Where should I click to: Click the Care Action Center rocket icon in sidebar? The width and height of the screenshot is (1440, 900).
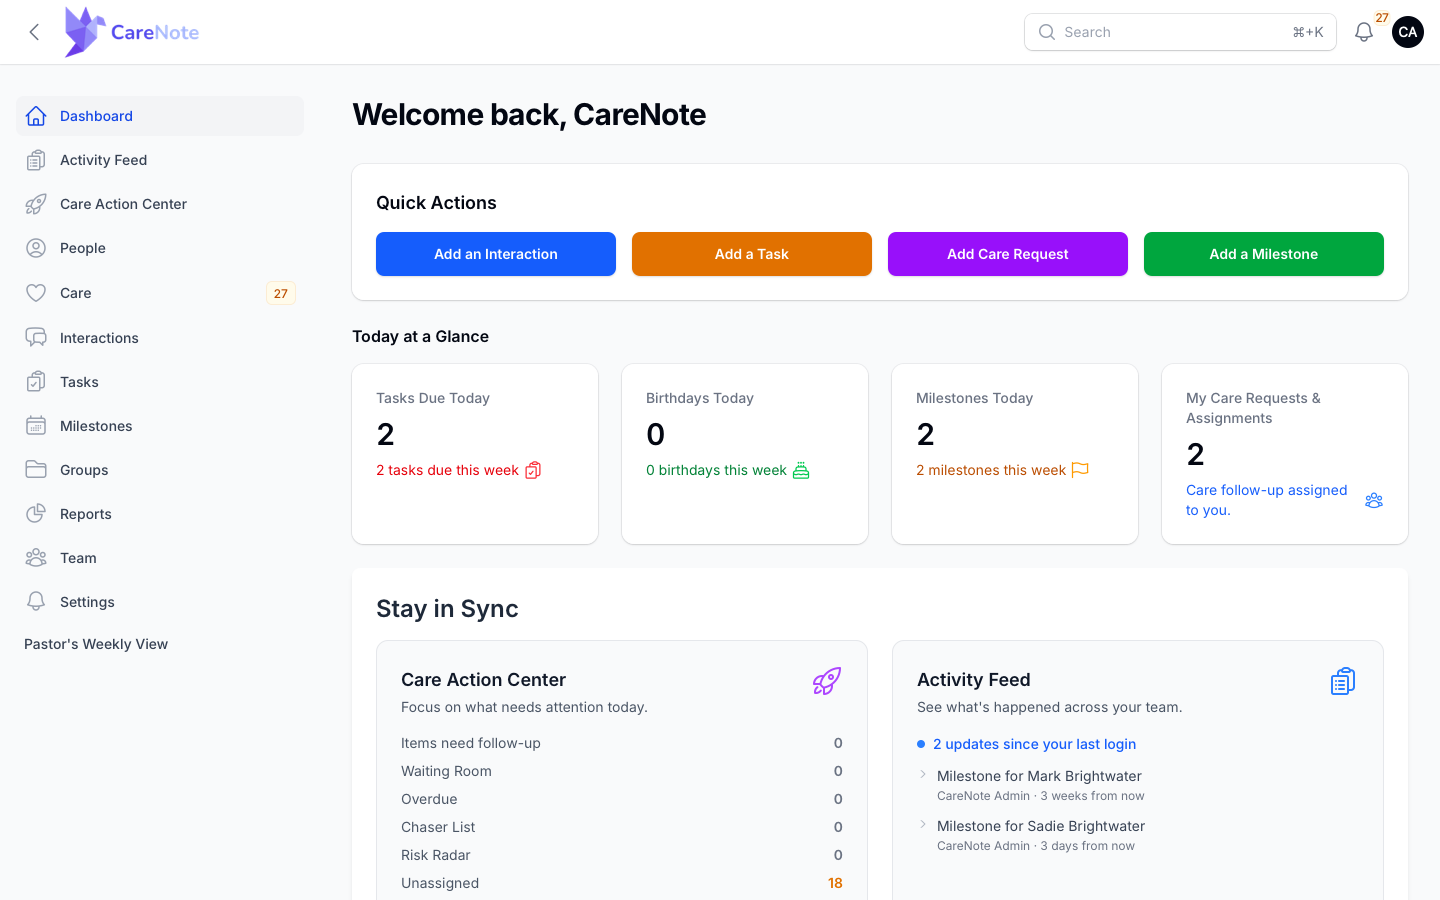point(36,204)
